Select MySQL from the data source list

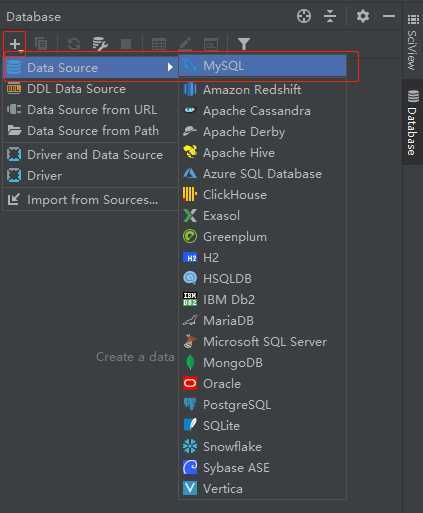click(263, 66)
